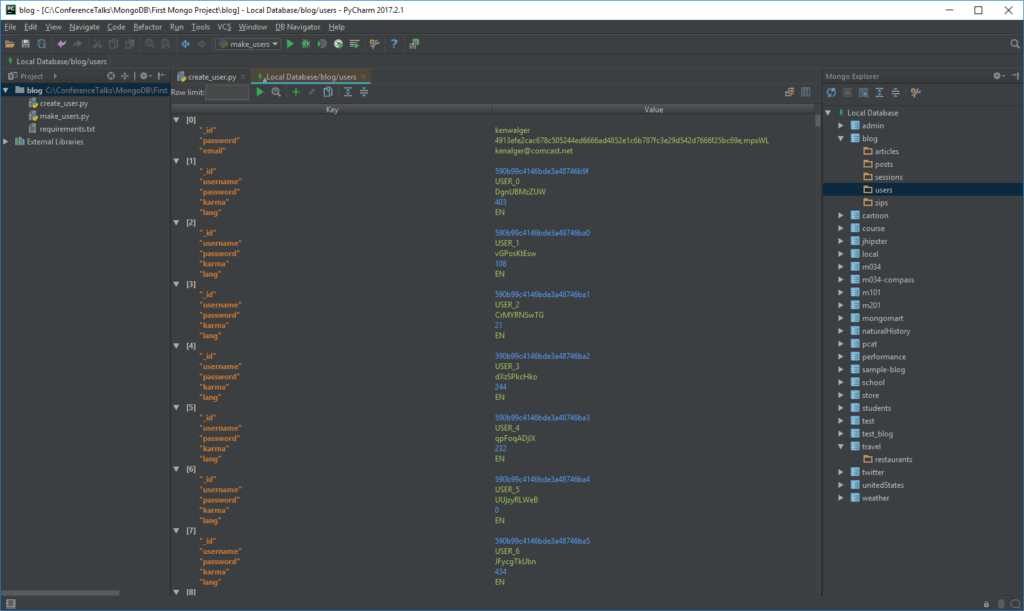Execute query with the editor's green play icon
Image resolution: width=1024 pixels, height=611 pixels.
260,92
